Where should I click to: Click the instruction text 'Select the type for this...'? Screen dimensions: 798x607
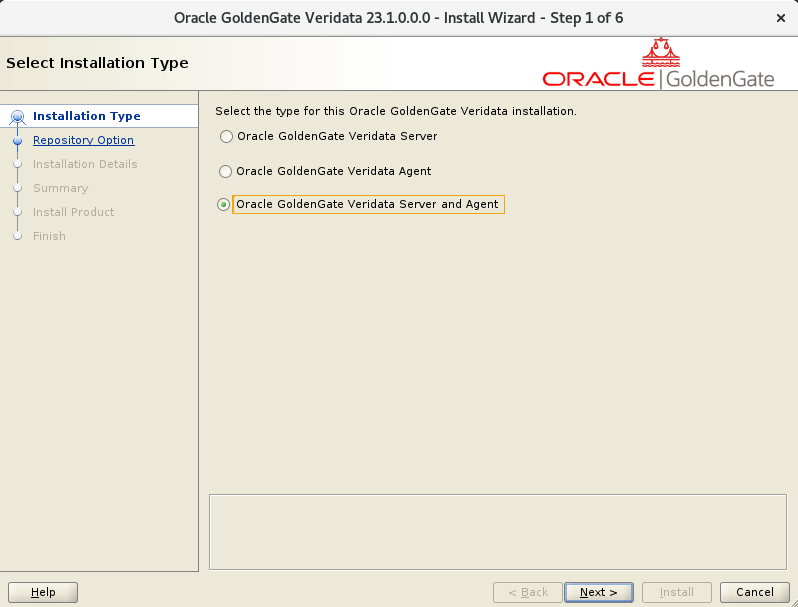(x=396, y=111)
